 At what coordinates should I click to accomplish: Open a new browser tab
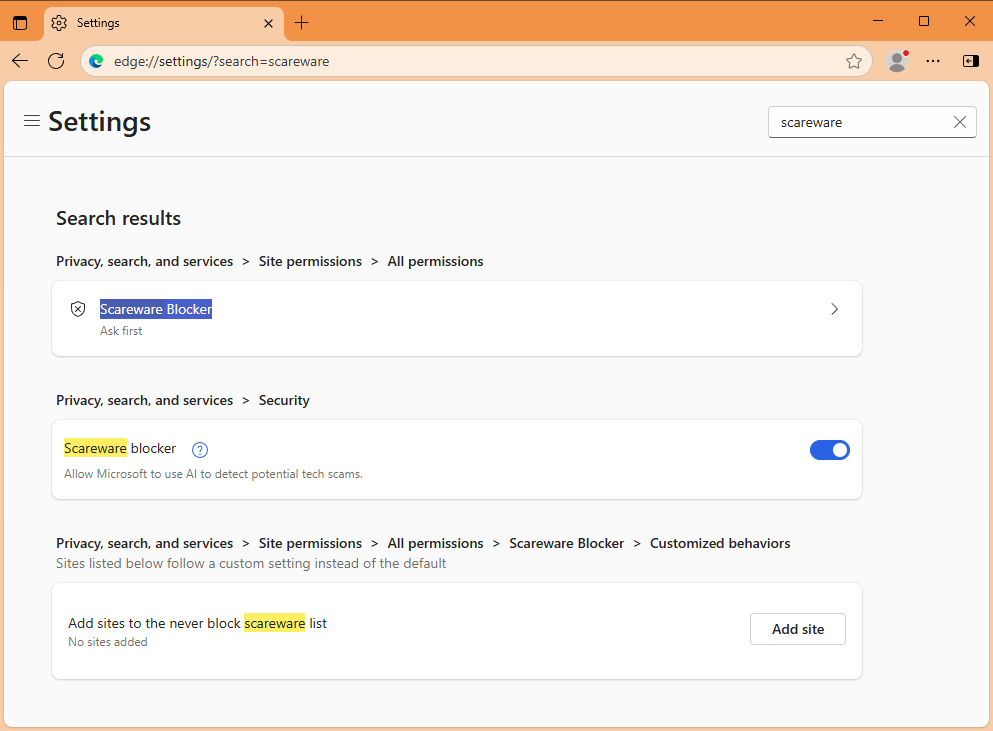tap(301, 23)
